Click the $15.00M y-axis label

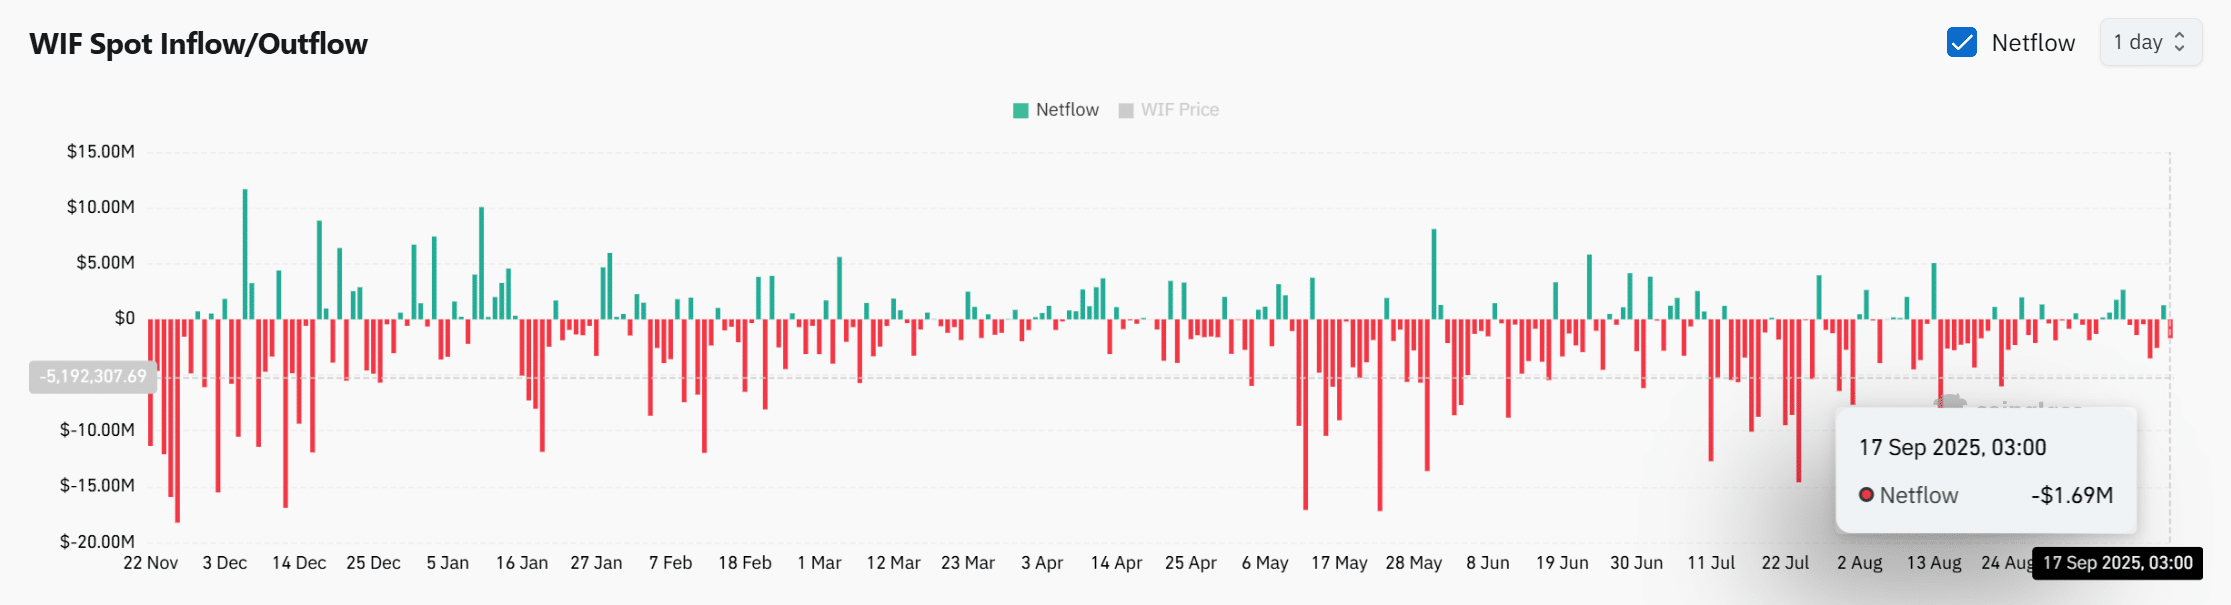[x=100, y=151]
